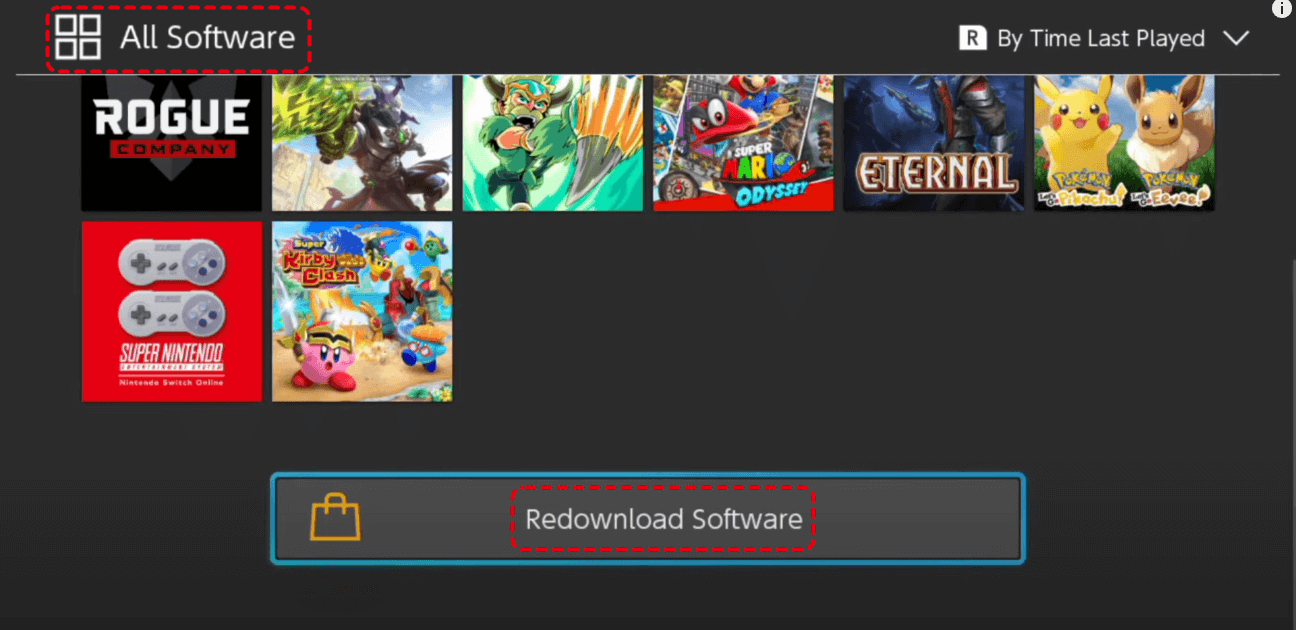Click the "All Software" heading text

pyautogui.click(x=208, y=38)
